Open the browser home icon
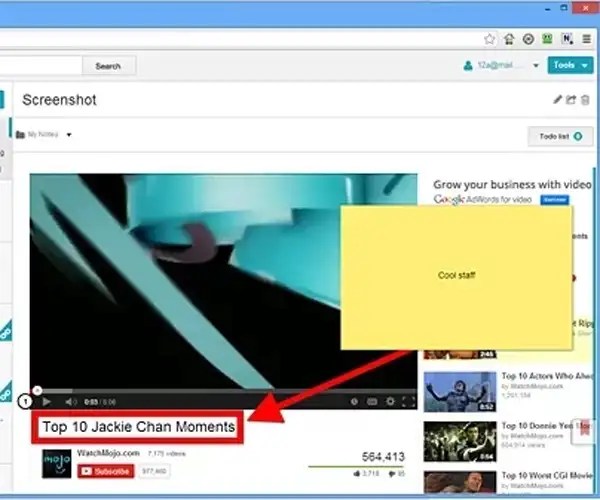600x500 pixels. pyautogui.click(x=509, y=39)
